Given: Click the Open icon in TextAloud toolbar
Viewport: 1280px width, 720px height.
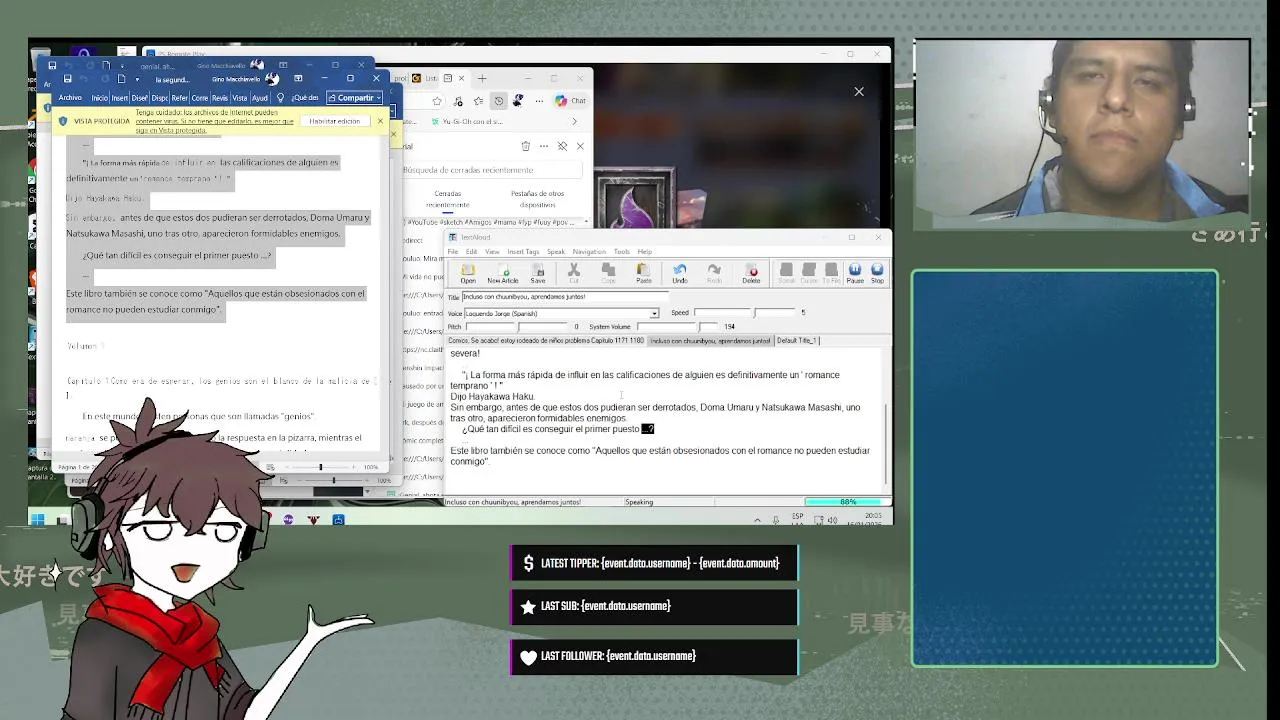Looking at the screenshot, I should [x=468, y=274].
